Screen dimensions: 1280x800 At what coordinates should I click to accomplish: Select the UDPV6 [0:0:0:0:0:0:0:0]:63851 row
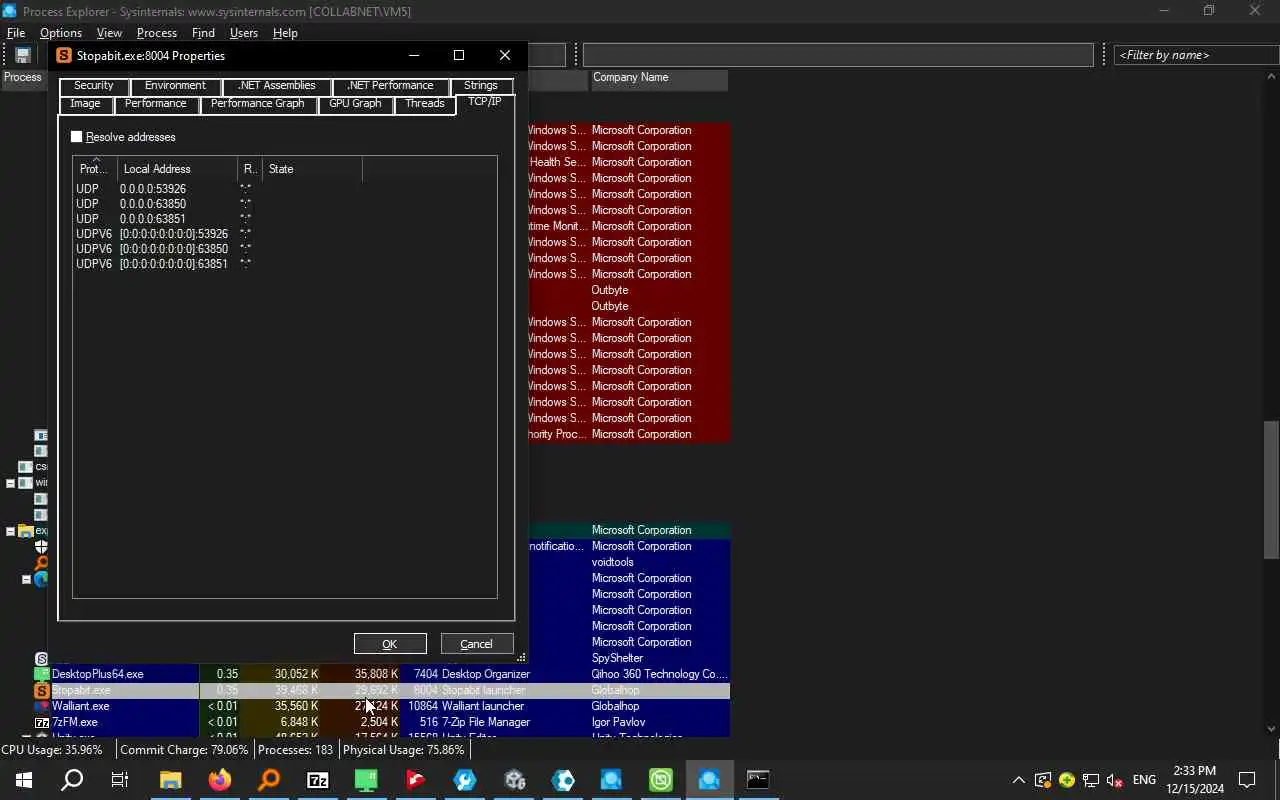tap(284, 264)
